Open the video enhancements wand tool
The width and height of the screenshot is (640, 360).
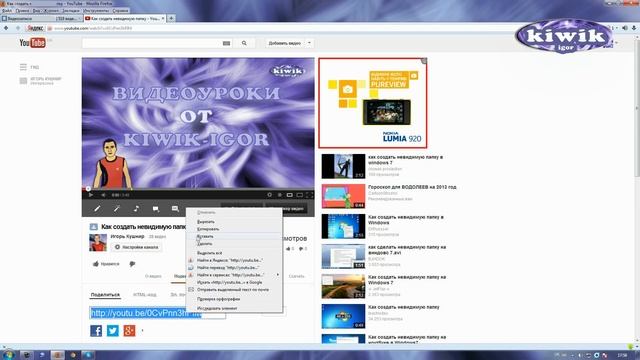click(x=117, y=209)
